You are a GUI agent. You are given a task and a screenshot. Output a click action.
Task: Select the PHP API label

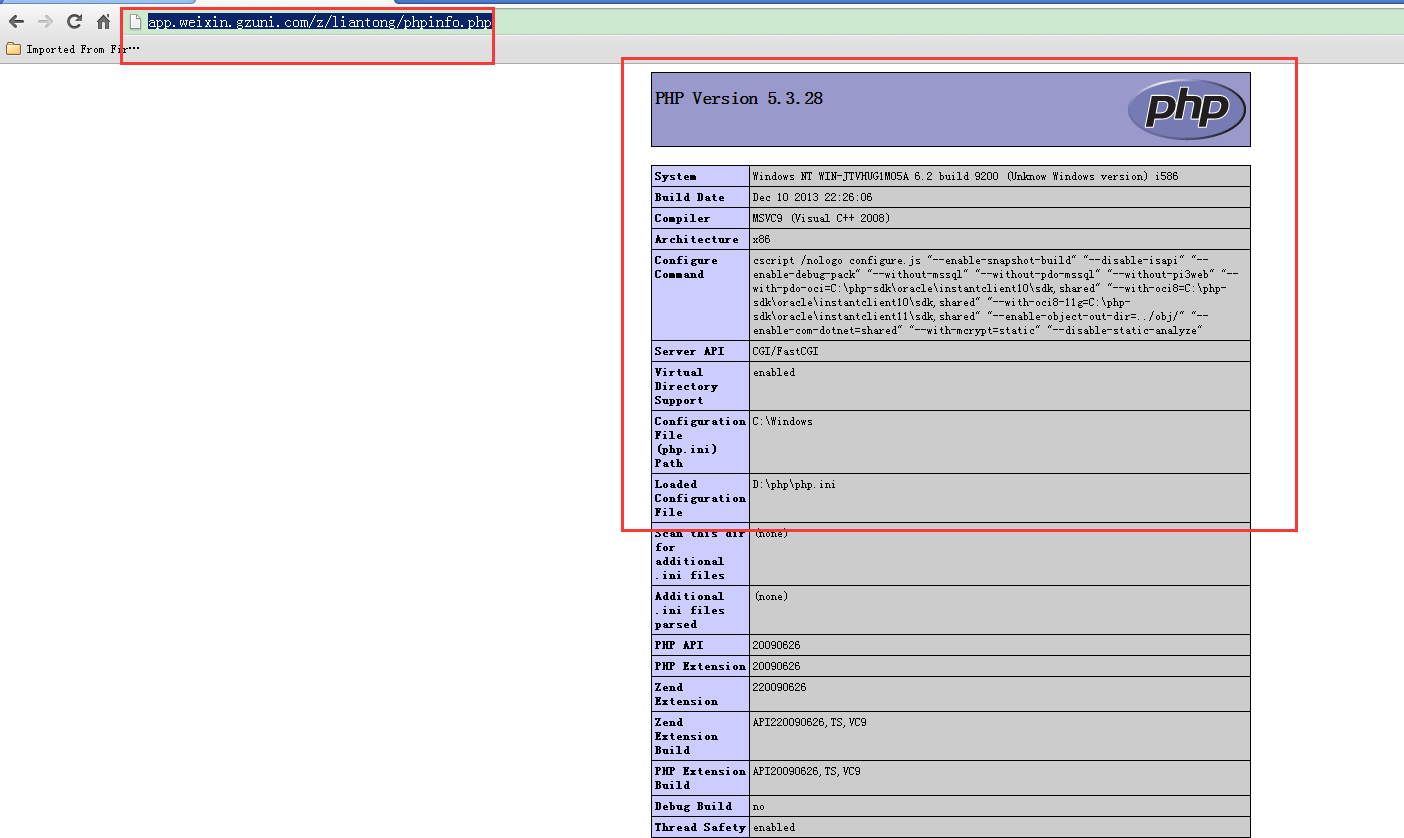point(678,645)
